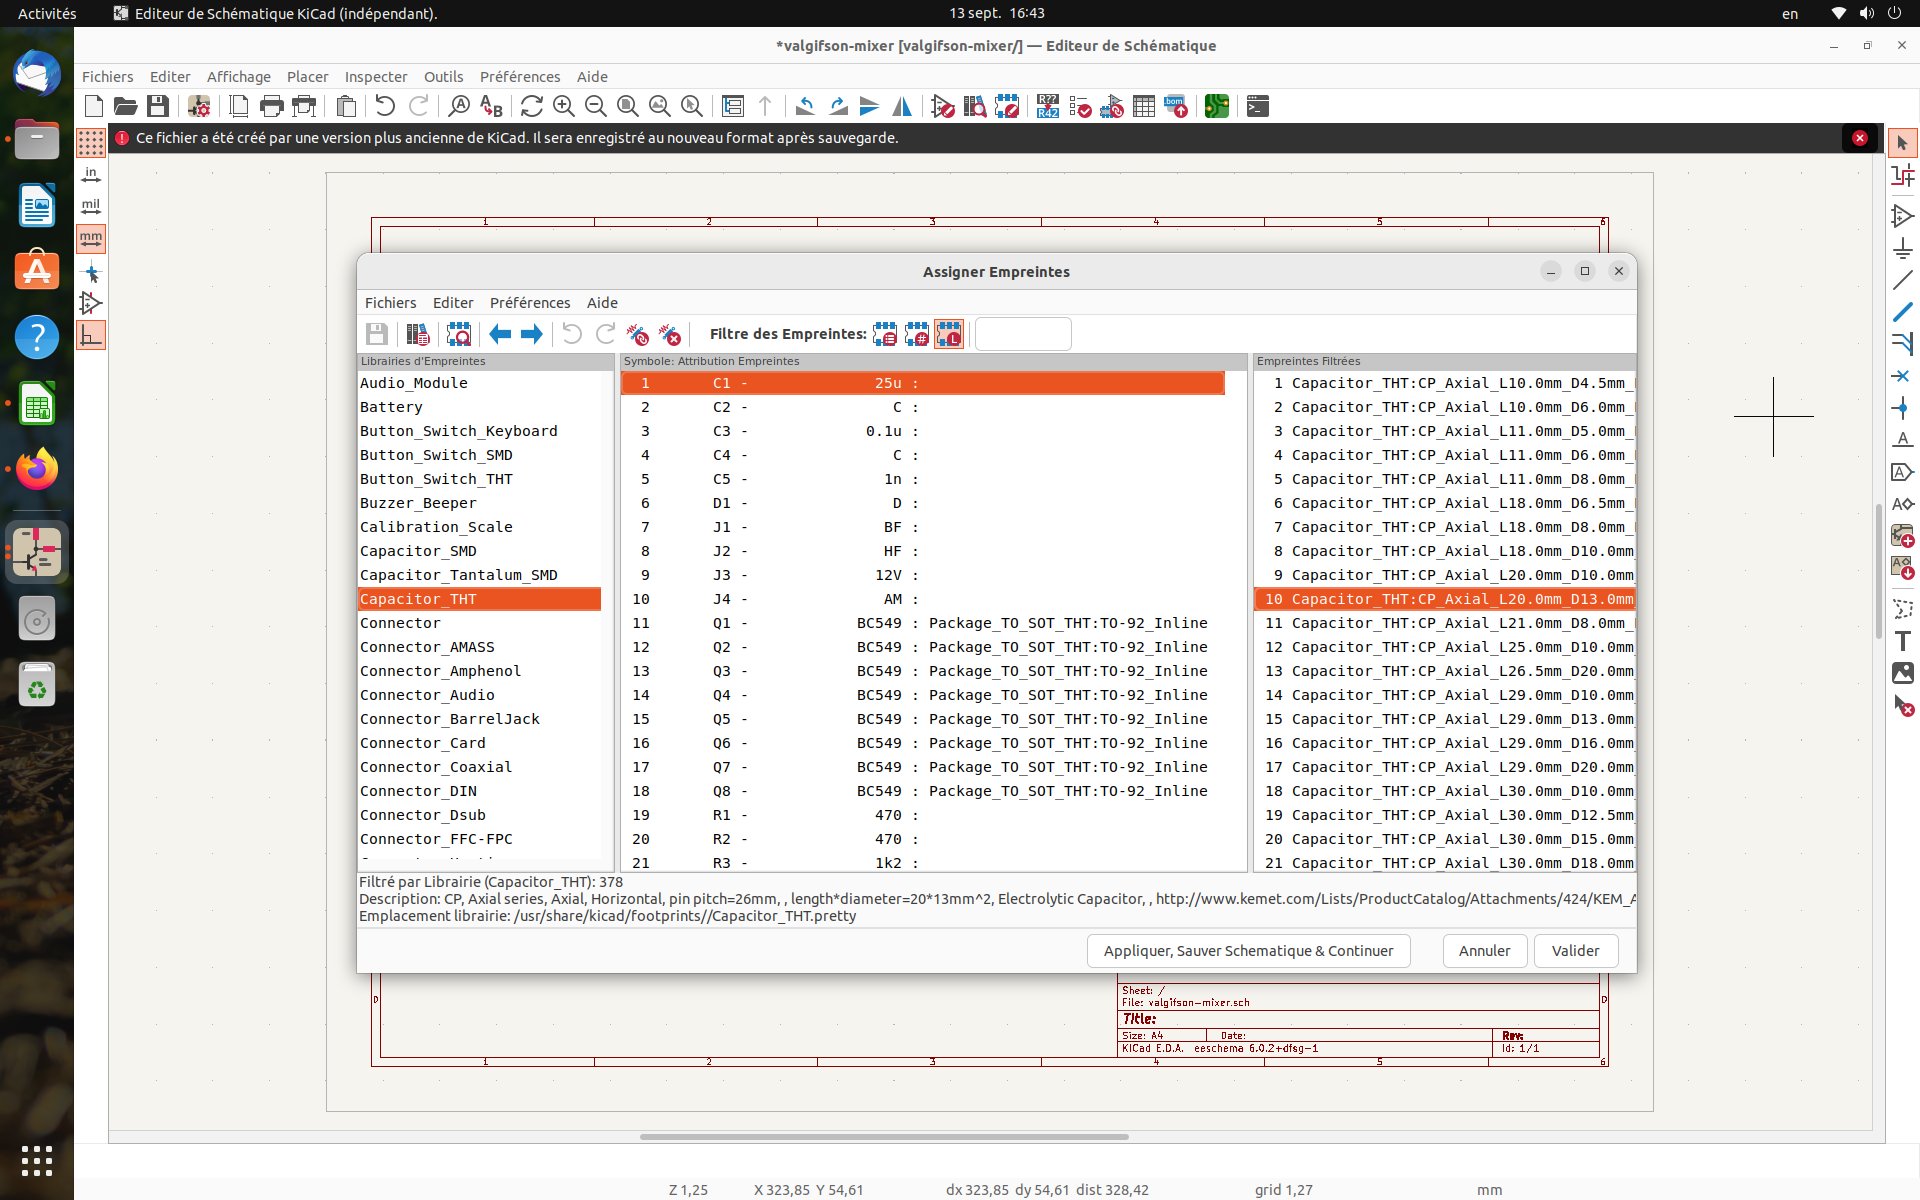Click the annotate schematic R?? R42 icon
This screenshot has height=1200, width=1920.
[x=1047, y=106]
